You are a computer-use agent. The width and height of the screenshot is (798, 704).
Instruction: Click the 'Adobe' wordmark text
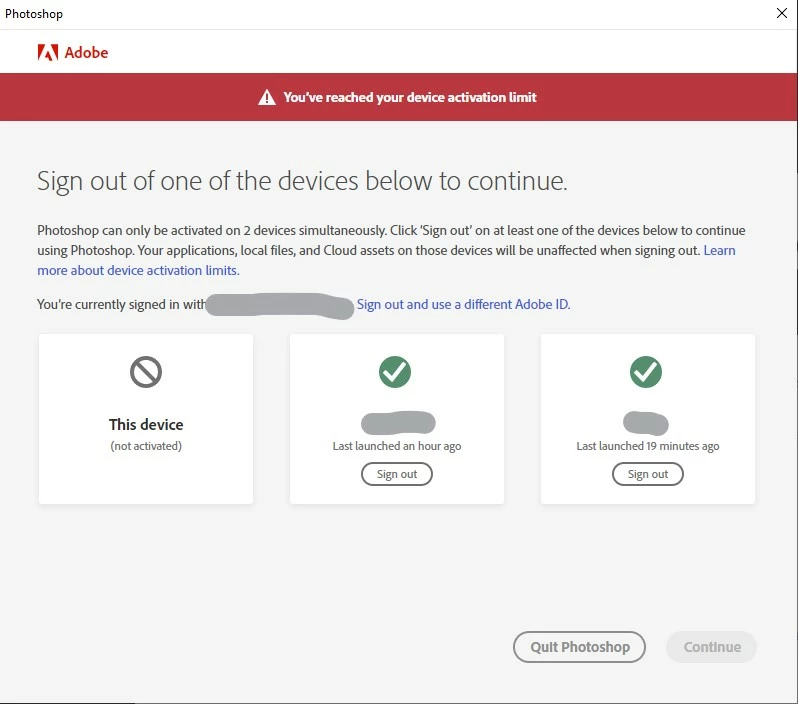point(86,53)
